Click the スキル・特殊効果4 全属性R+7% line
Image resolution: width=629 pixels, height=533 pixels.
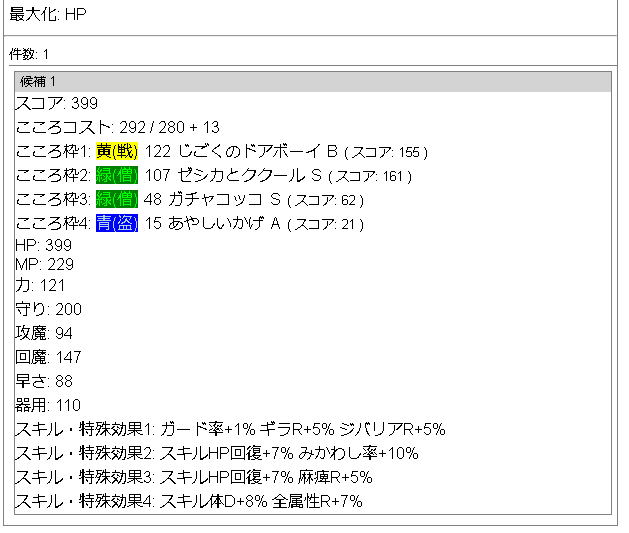point(189,501)
